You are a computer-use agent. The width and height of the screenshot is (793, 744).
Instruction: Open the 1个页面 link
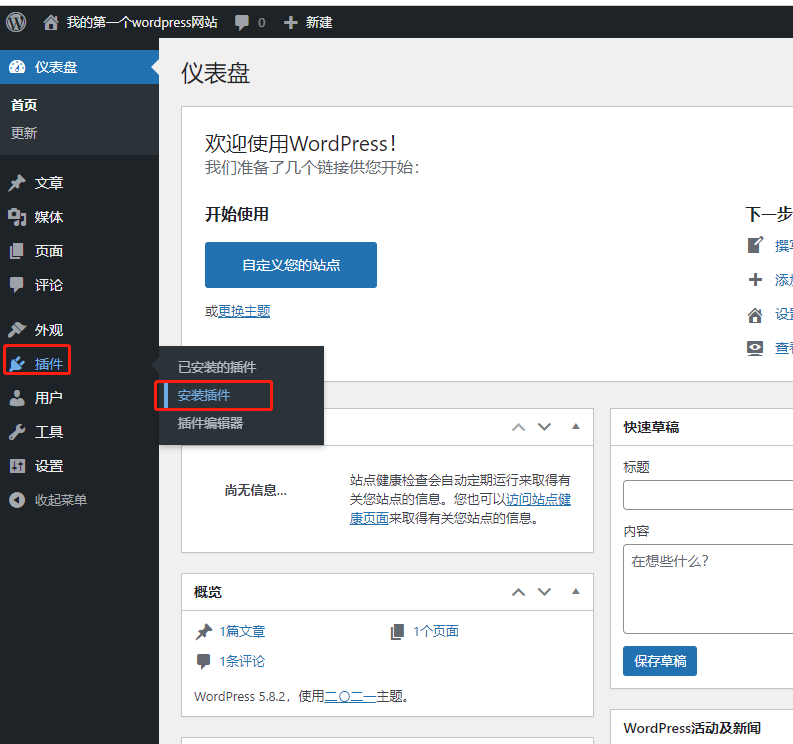[x=436, y=632]
